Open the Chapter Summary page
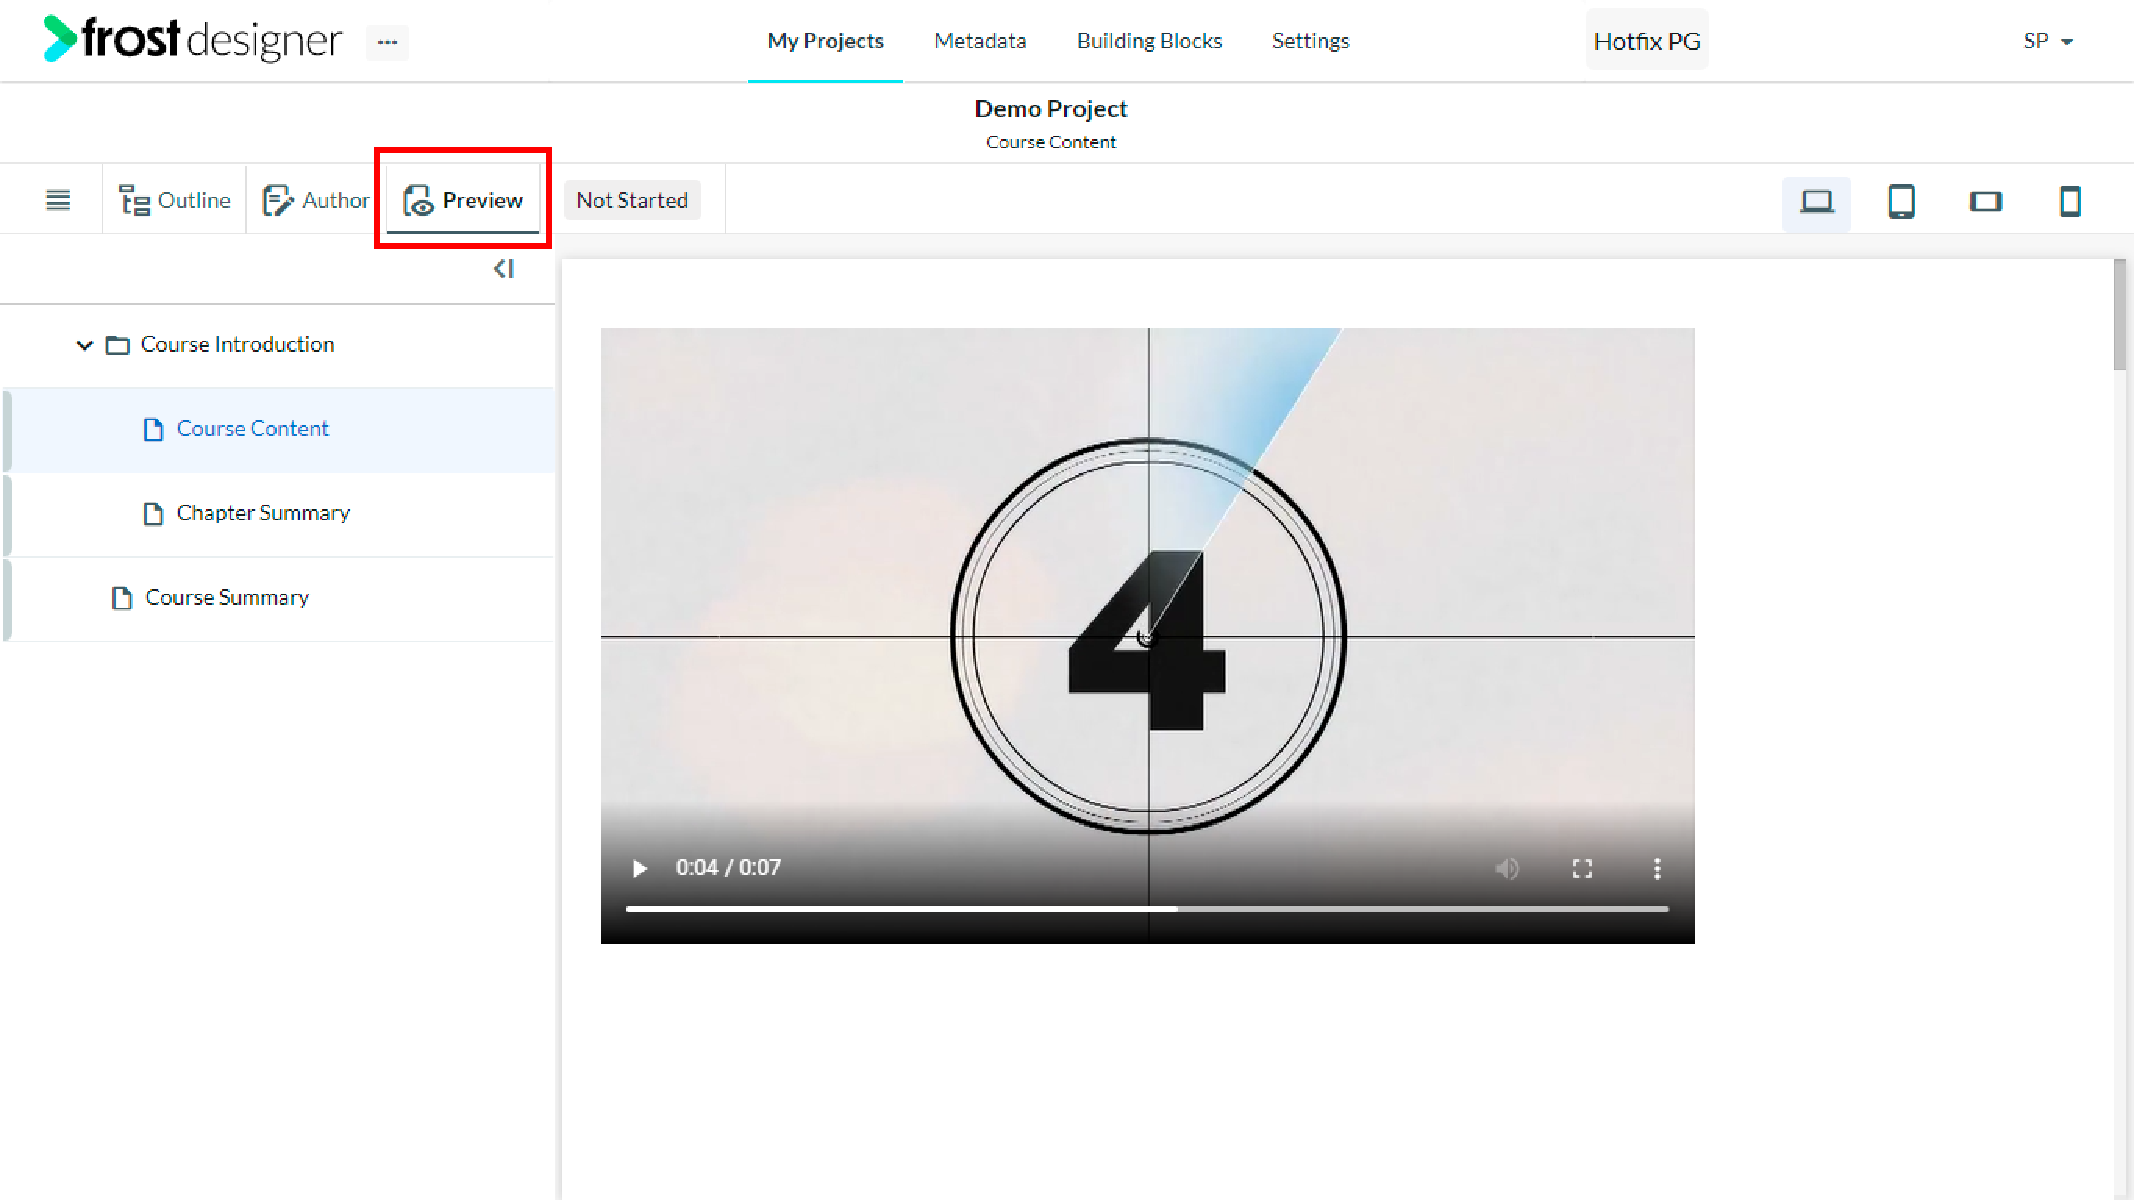Image resolution: width=2135 pixels, height=1201 pixels. pyautogui.click(x=280, y=513)
